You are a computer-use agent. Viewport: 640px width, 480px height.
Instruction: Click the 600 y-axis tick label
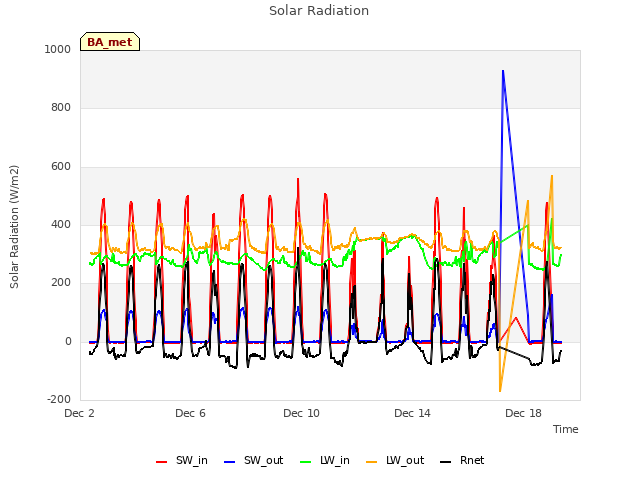coord(61,167)
